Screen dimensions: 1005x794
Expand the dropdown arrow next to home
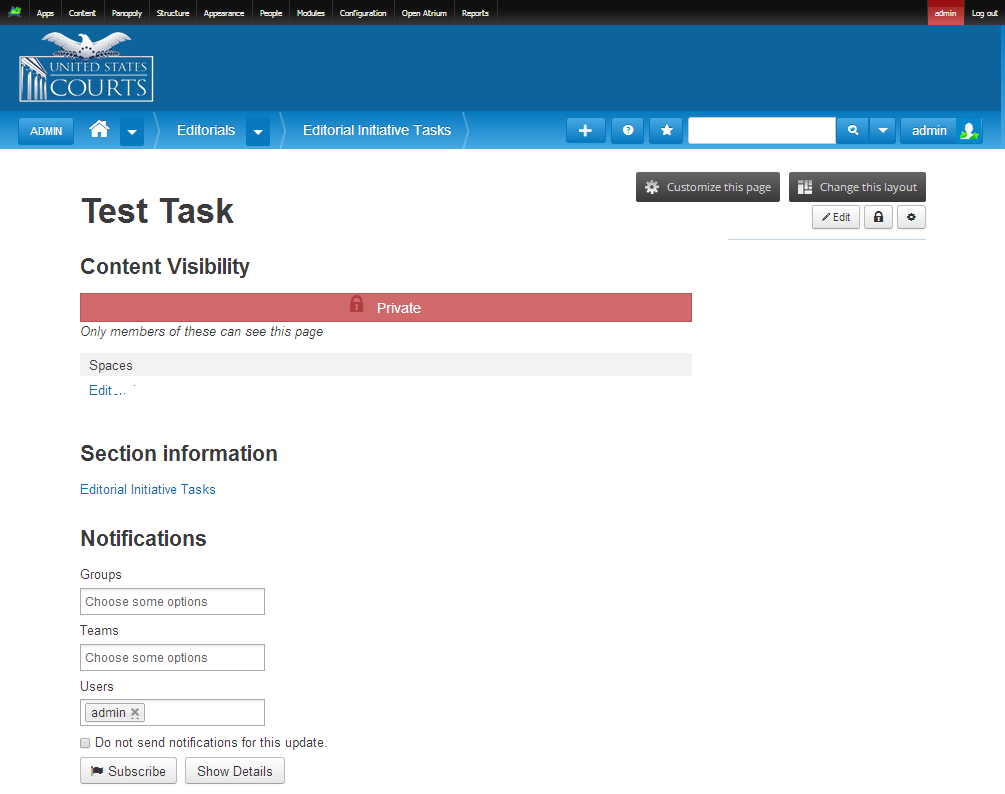click(131, 131)
